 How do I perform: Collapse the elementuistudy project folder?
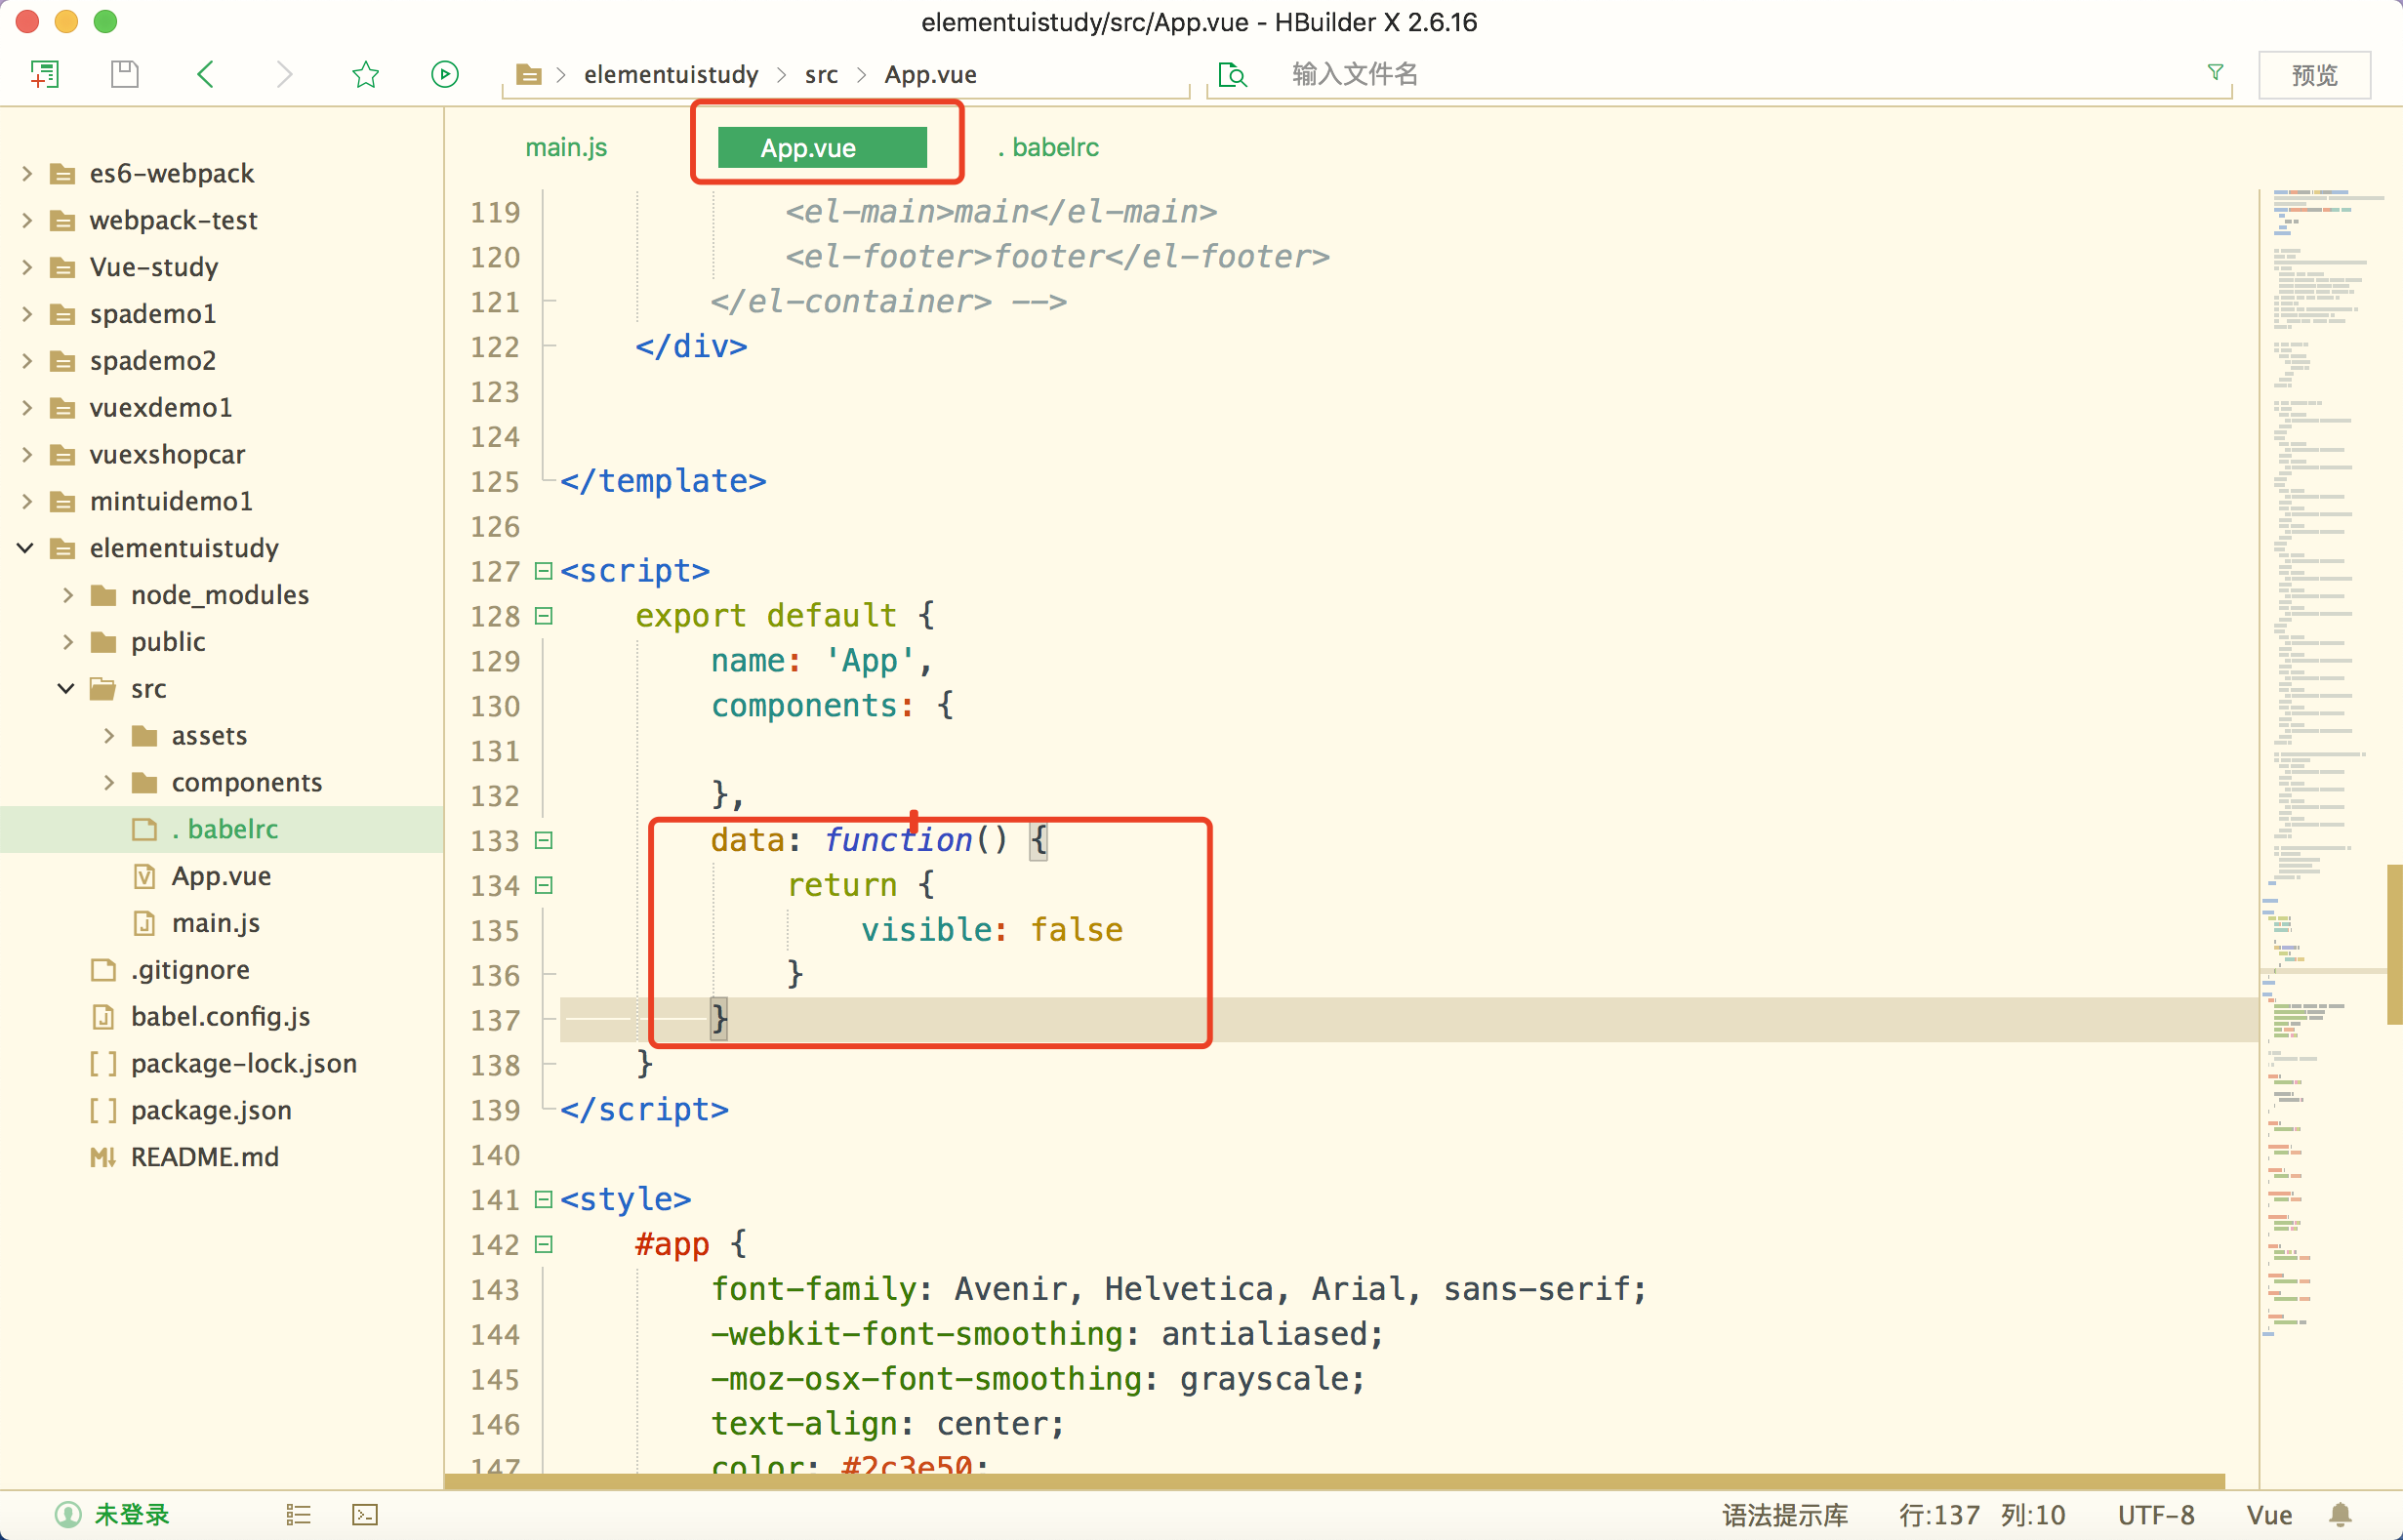26,548
